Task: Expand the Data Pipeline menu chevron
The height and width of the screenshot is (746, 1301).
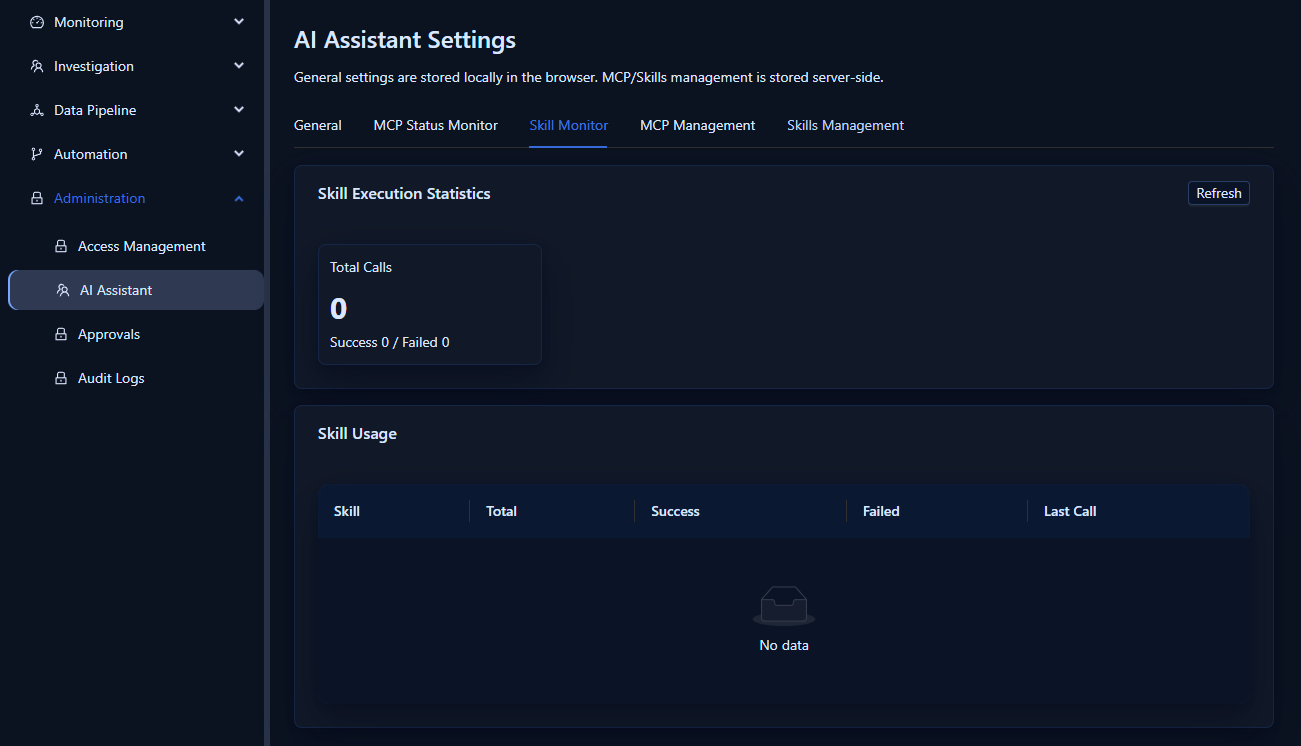Action: [239, 110]
